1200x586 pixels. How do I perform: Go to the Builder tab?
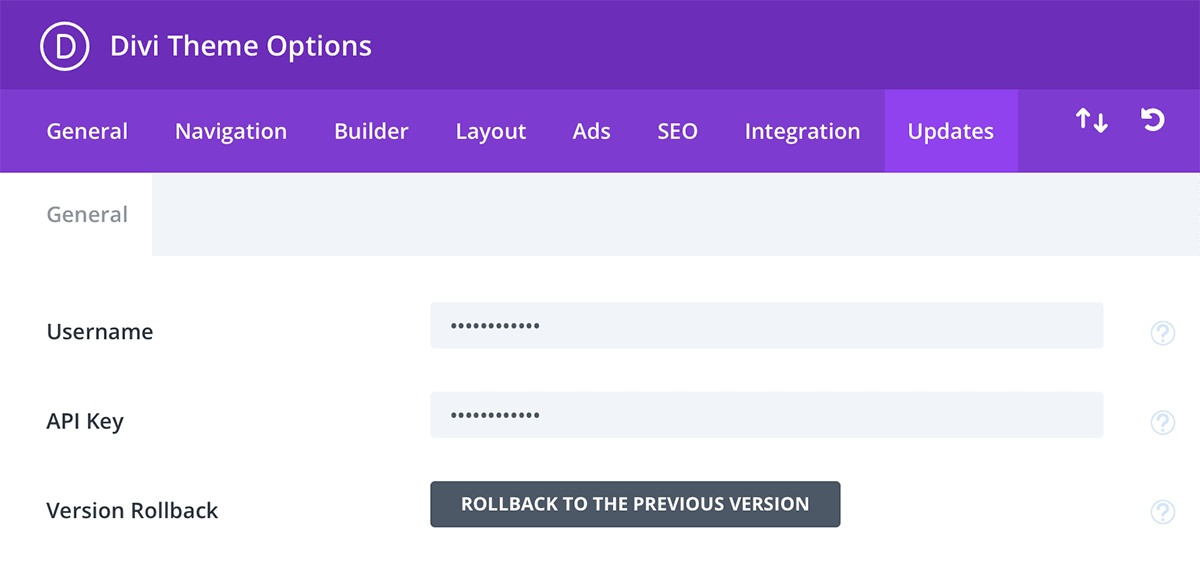371,131
